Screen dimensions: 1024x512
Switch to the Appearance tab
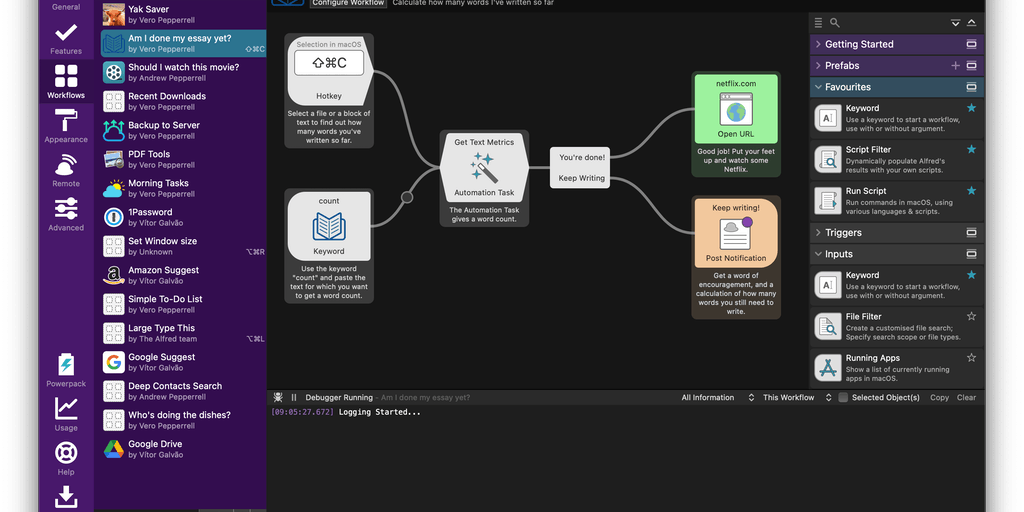pyautogui.click(x=66, y=127)
